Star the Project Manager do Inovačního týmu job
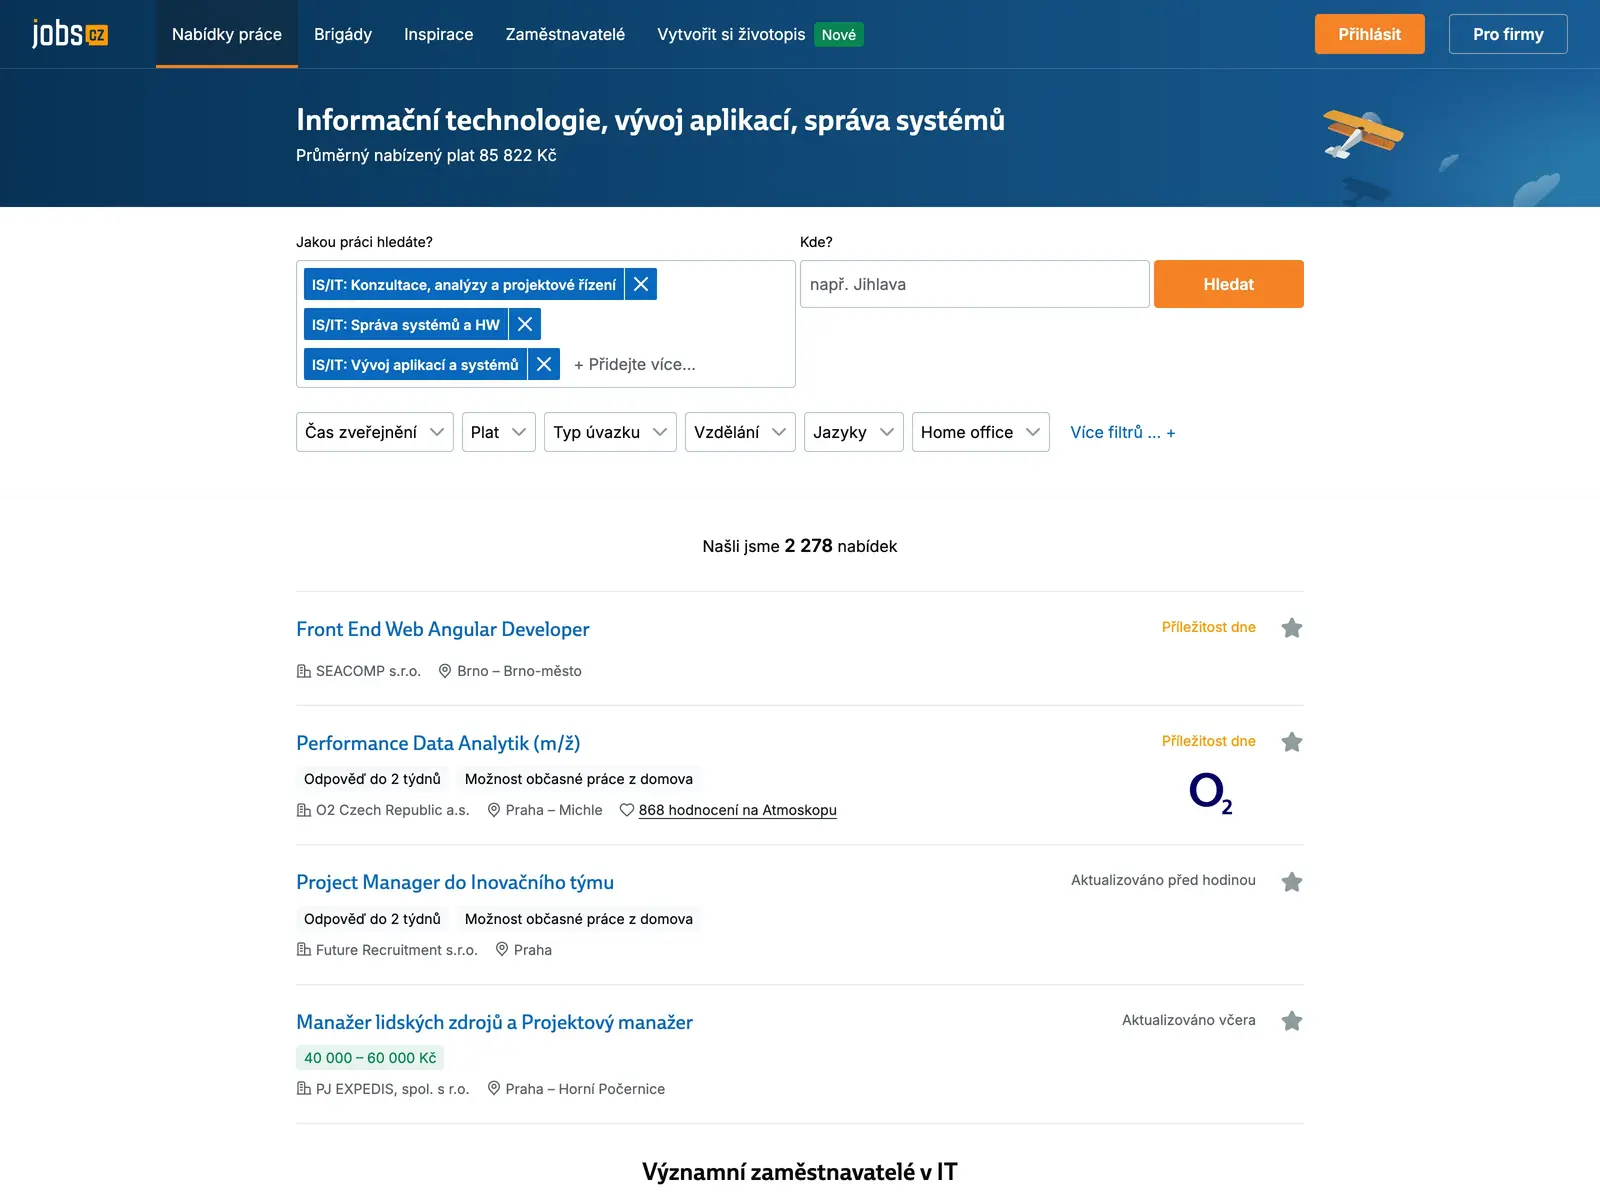 click(1292, 882)
